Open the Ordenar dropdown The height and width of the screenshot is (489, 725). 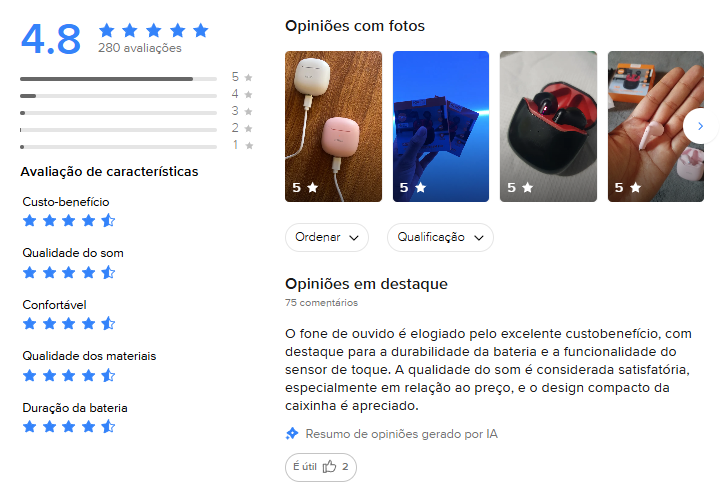[x=327, y=238]
